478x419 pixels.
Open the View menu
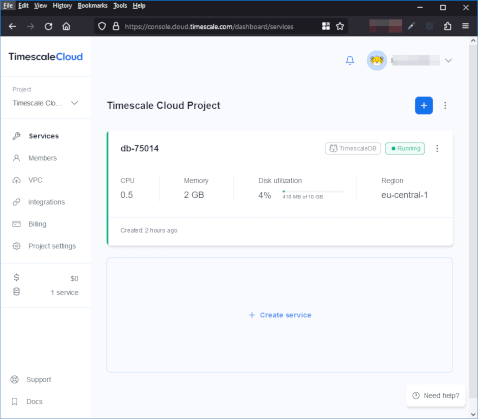point(40,6)
